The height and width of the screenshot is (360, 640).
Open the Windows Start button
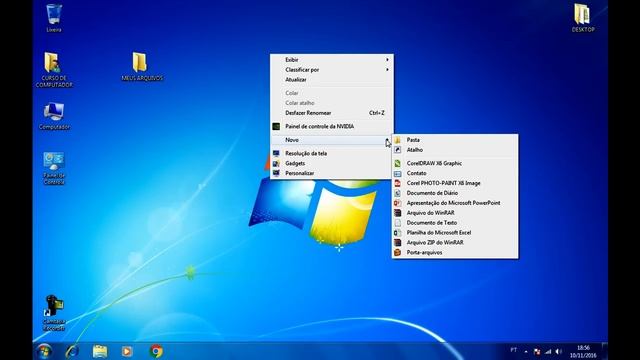44,351
